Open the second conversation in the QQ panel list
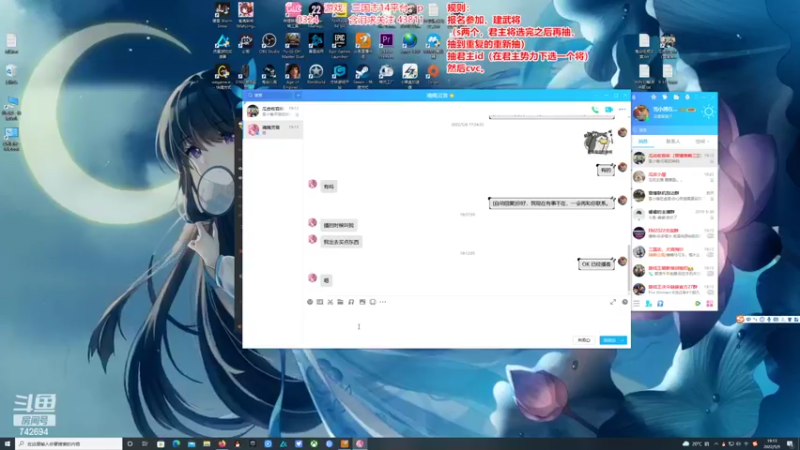Screen dimensions: 800x450 pos(674,177)
